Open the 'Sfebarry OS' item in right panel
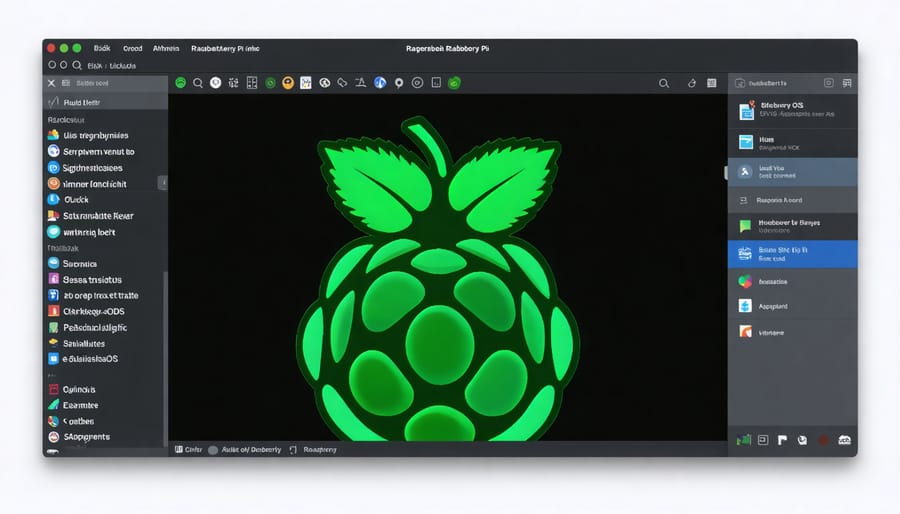Screen dimensions: 900x514 pos(793,110)
